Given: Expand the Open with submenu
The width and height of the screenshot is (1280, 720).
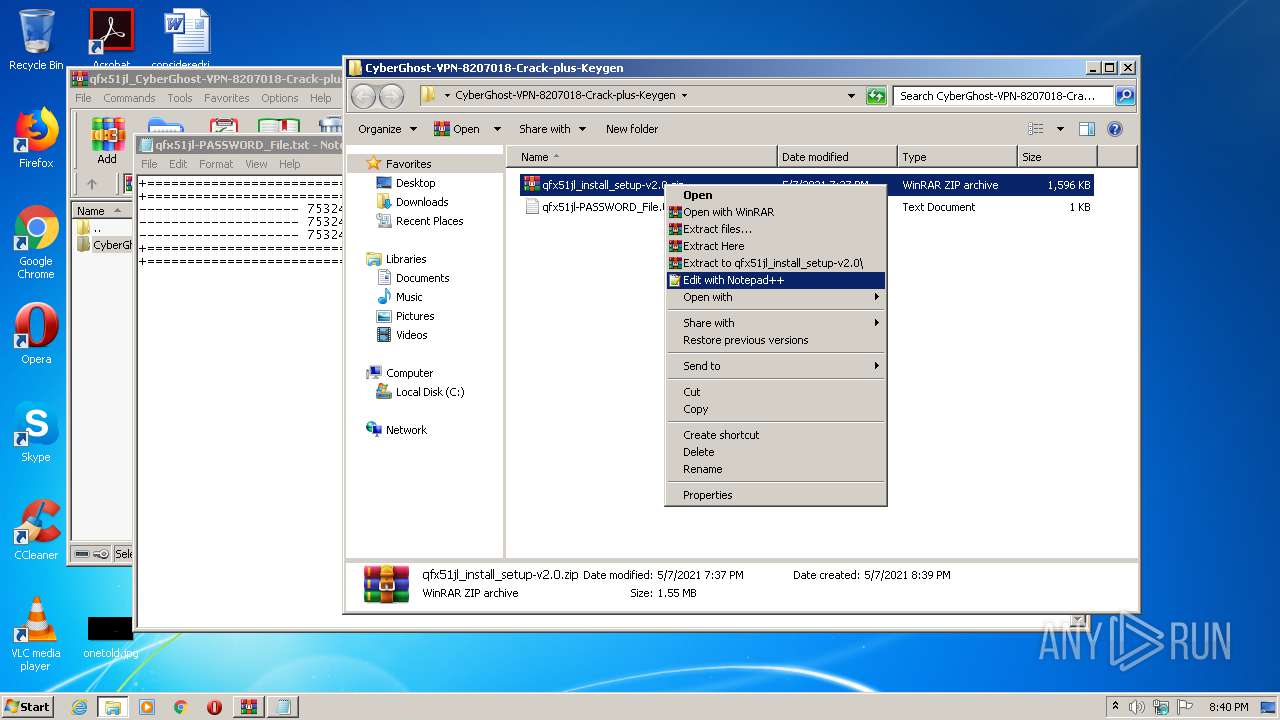Looking at the screenshot, I should click(x=776, y=297).
